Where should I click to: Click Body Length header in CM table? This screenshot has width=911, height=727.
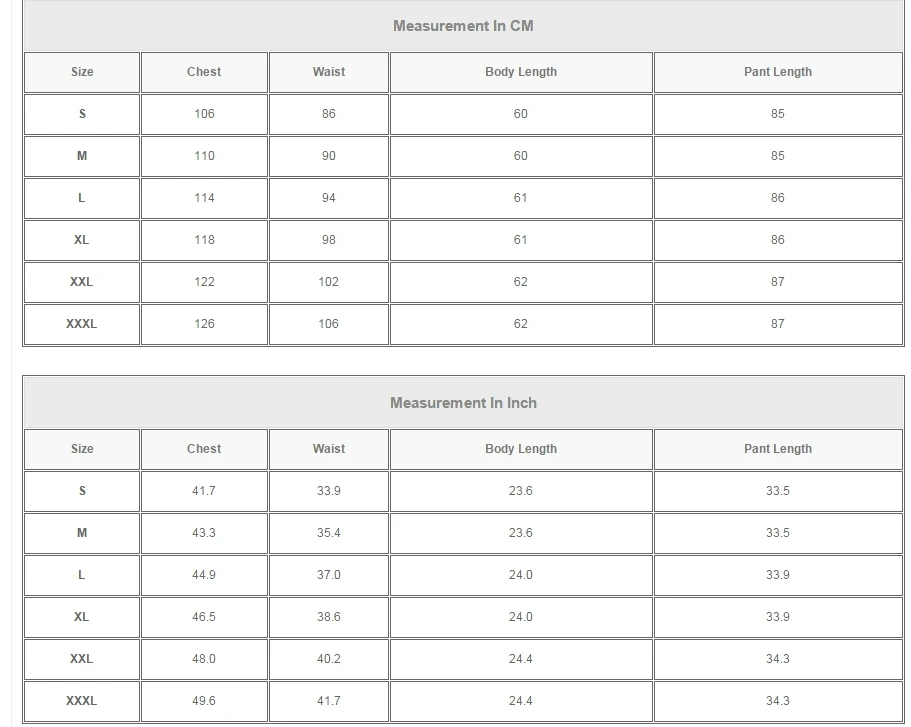pos(521,72)
